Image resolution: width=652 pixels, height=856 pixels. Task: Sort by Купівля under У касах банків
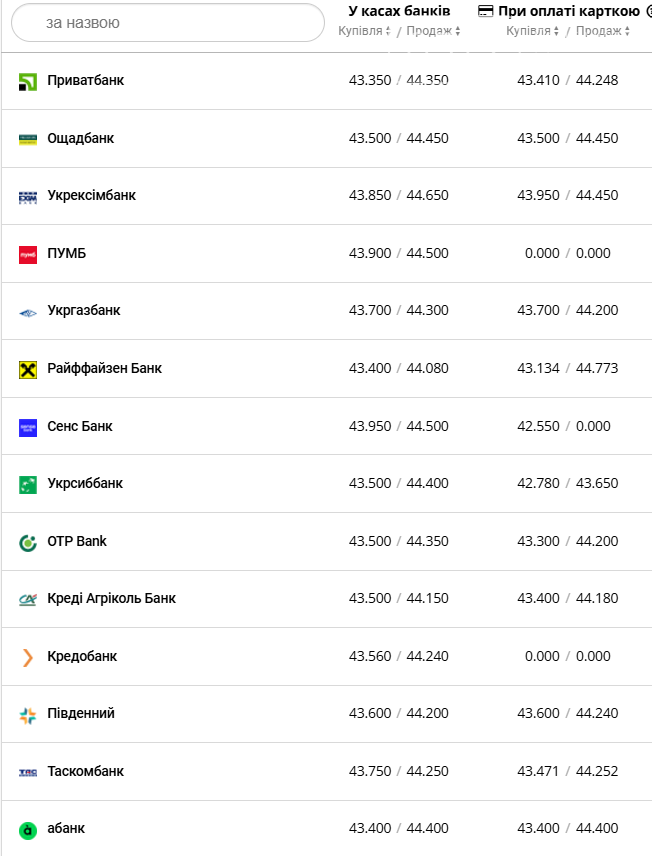tap(364, 31)
